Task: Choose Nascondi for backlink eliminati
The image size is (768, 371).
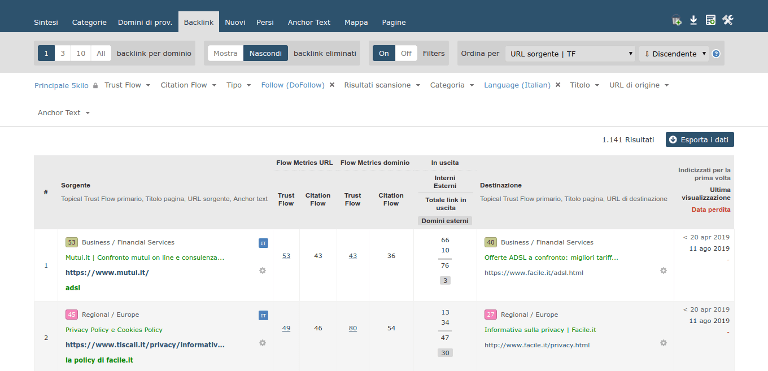Action: click(x=265, y=53)
